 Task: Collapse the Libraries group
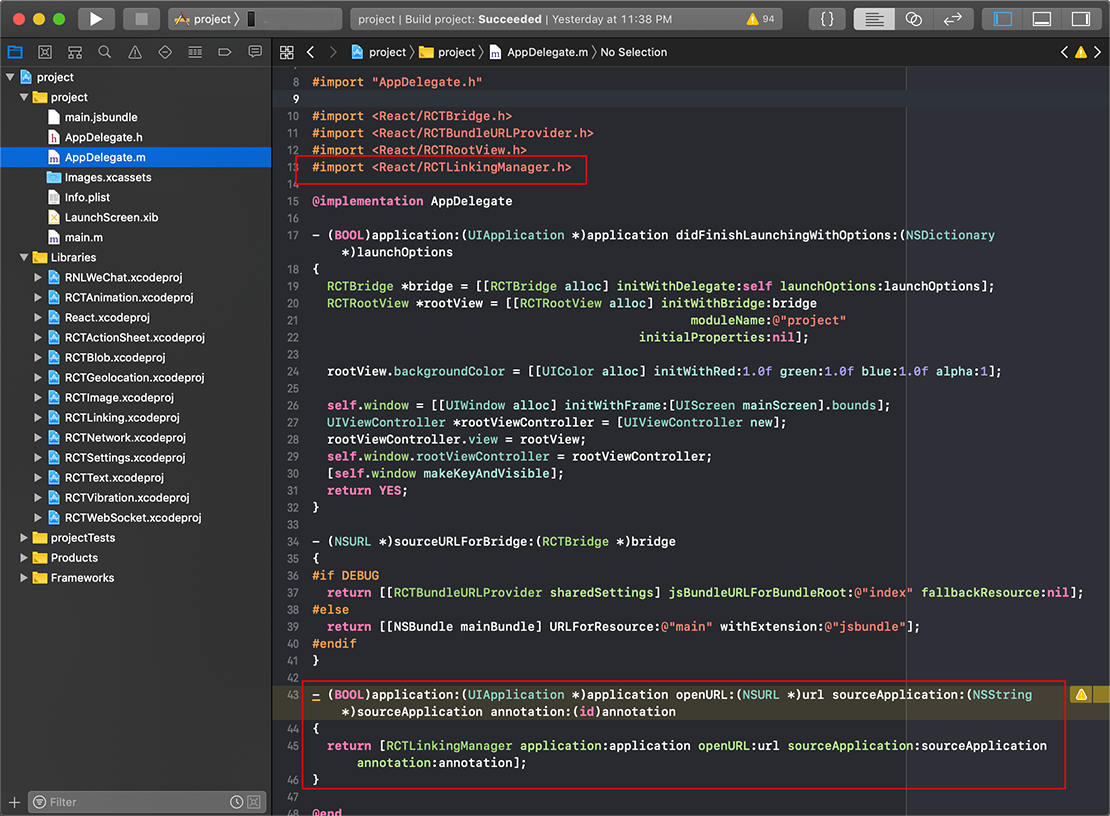[25, 258]
